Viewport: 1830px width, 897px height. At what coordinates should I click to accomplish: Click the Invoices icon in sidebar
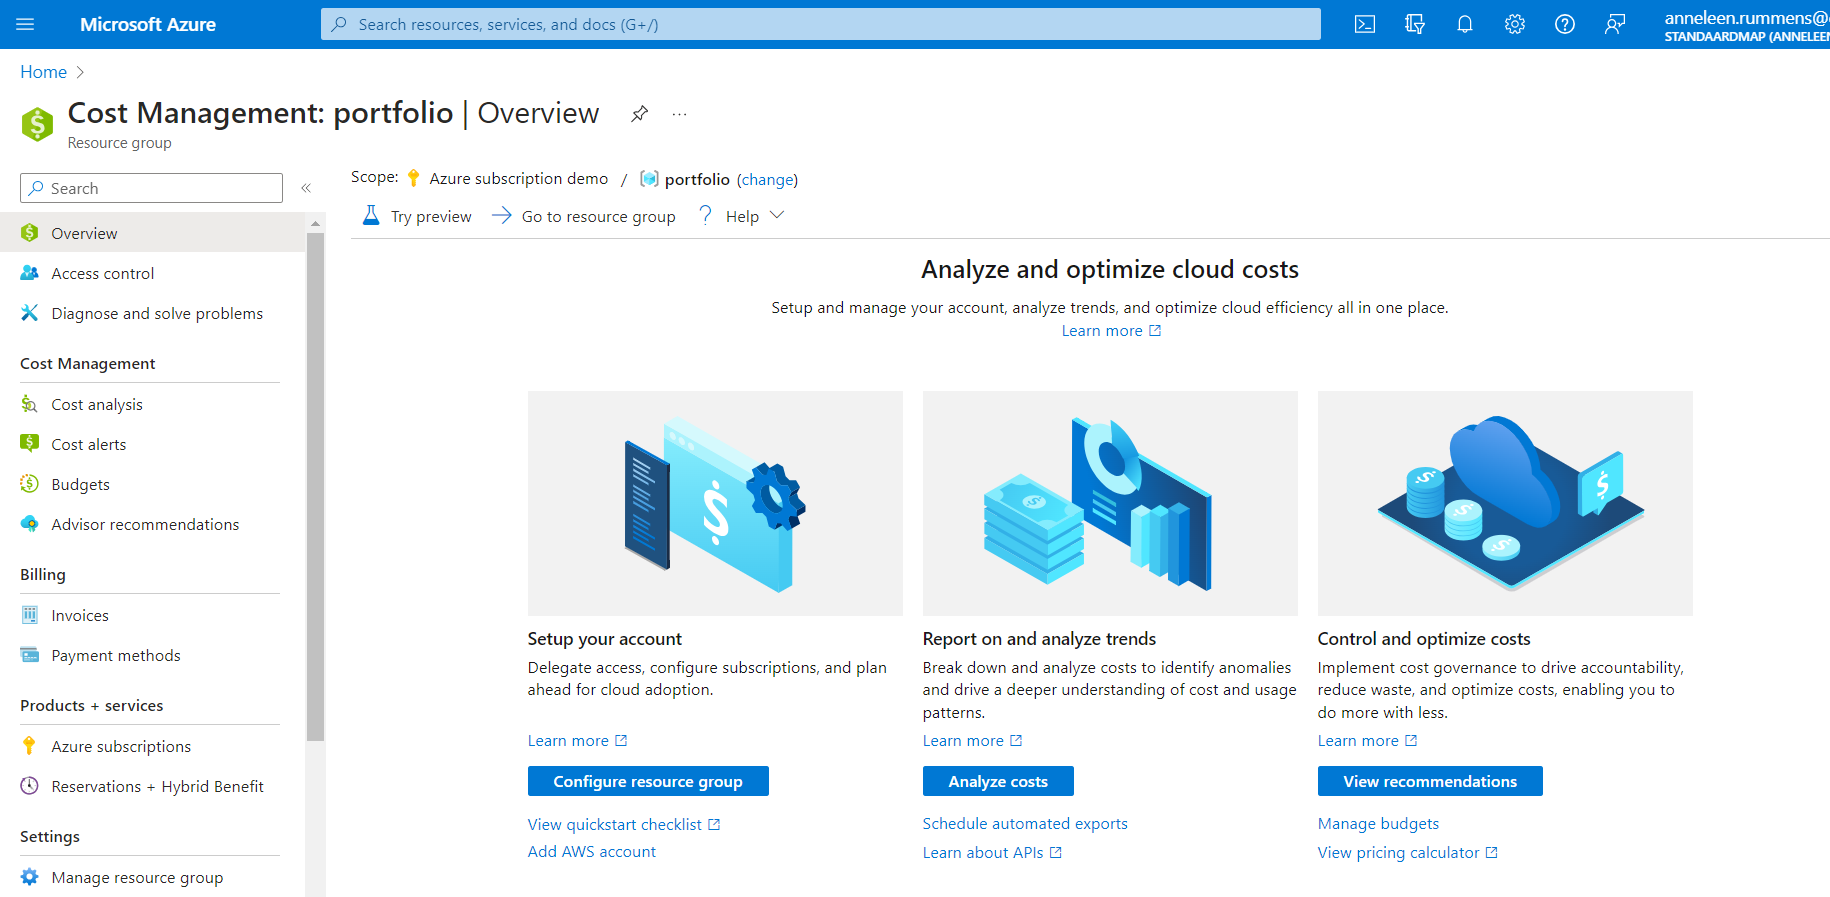[x=30, y=615]
